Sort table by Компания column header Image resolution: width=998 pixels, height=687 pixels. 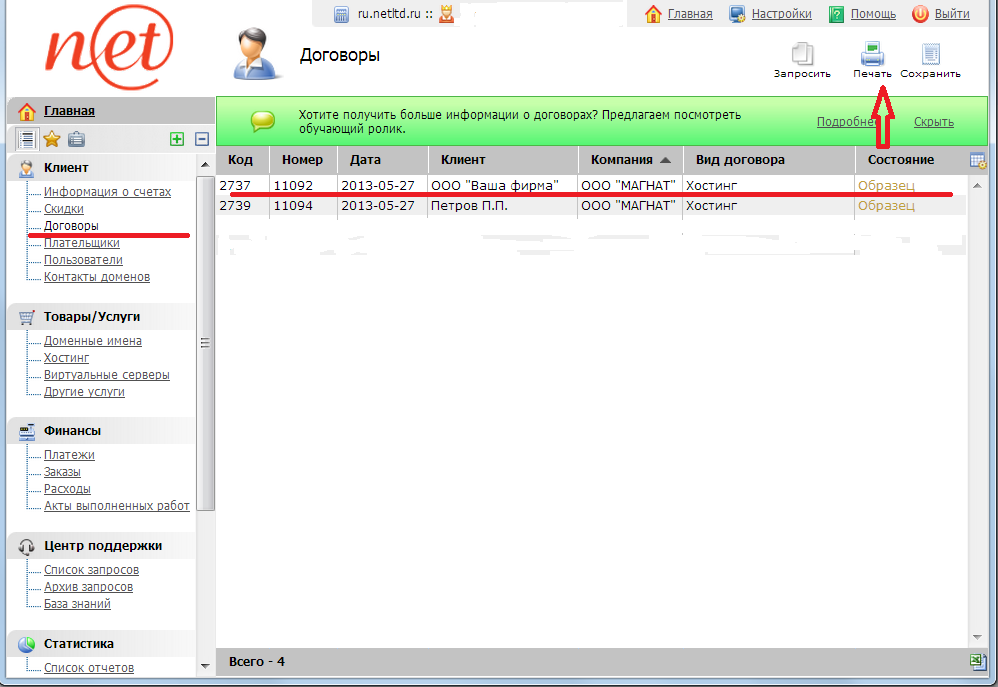pos(621,160)
